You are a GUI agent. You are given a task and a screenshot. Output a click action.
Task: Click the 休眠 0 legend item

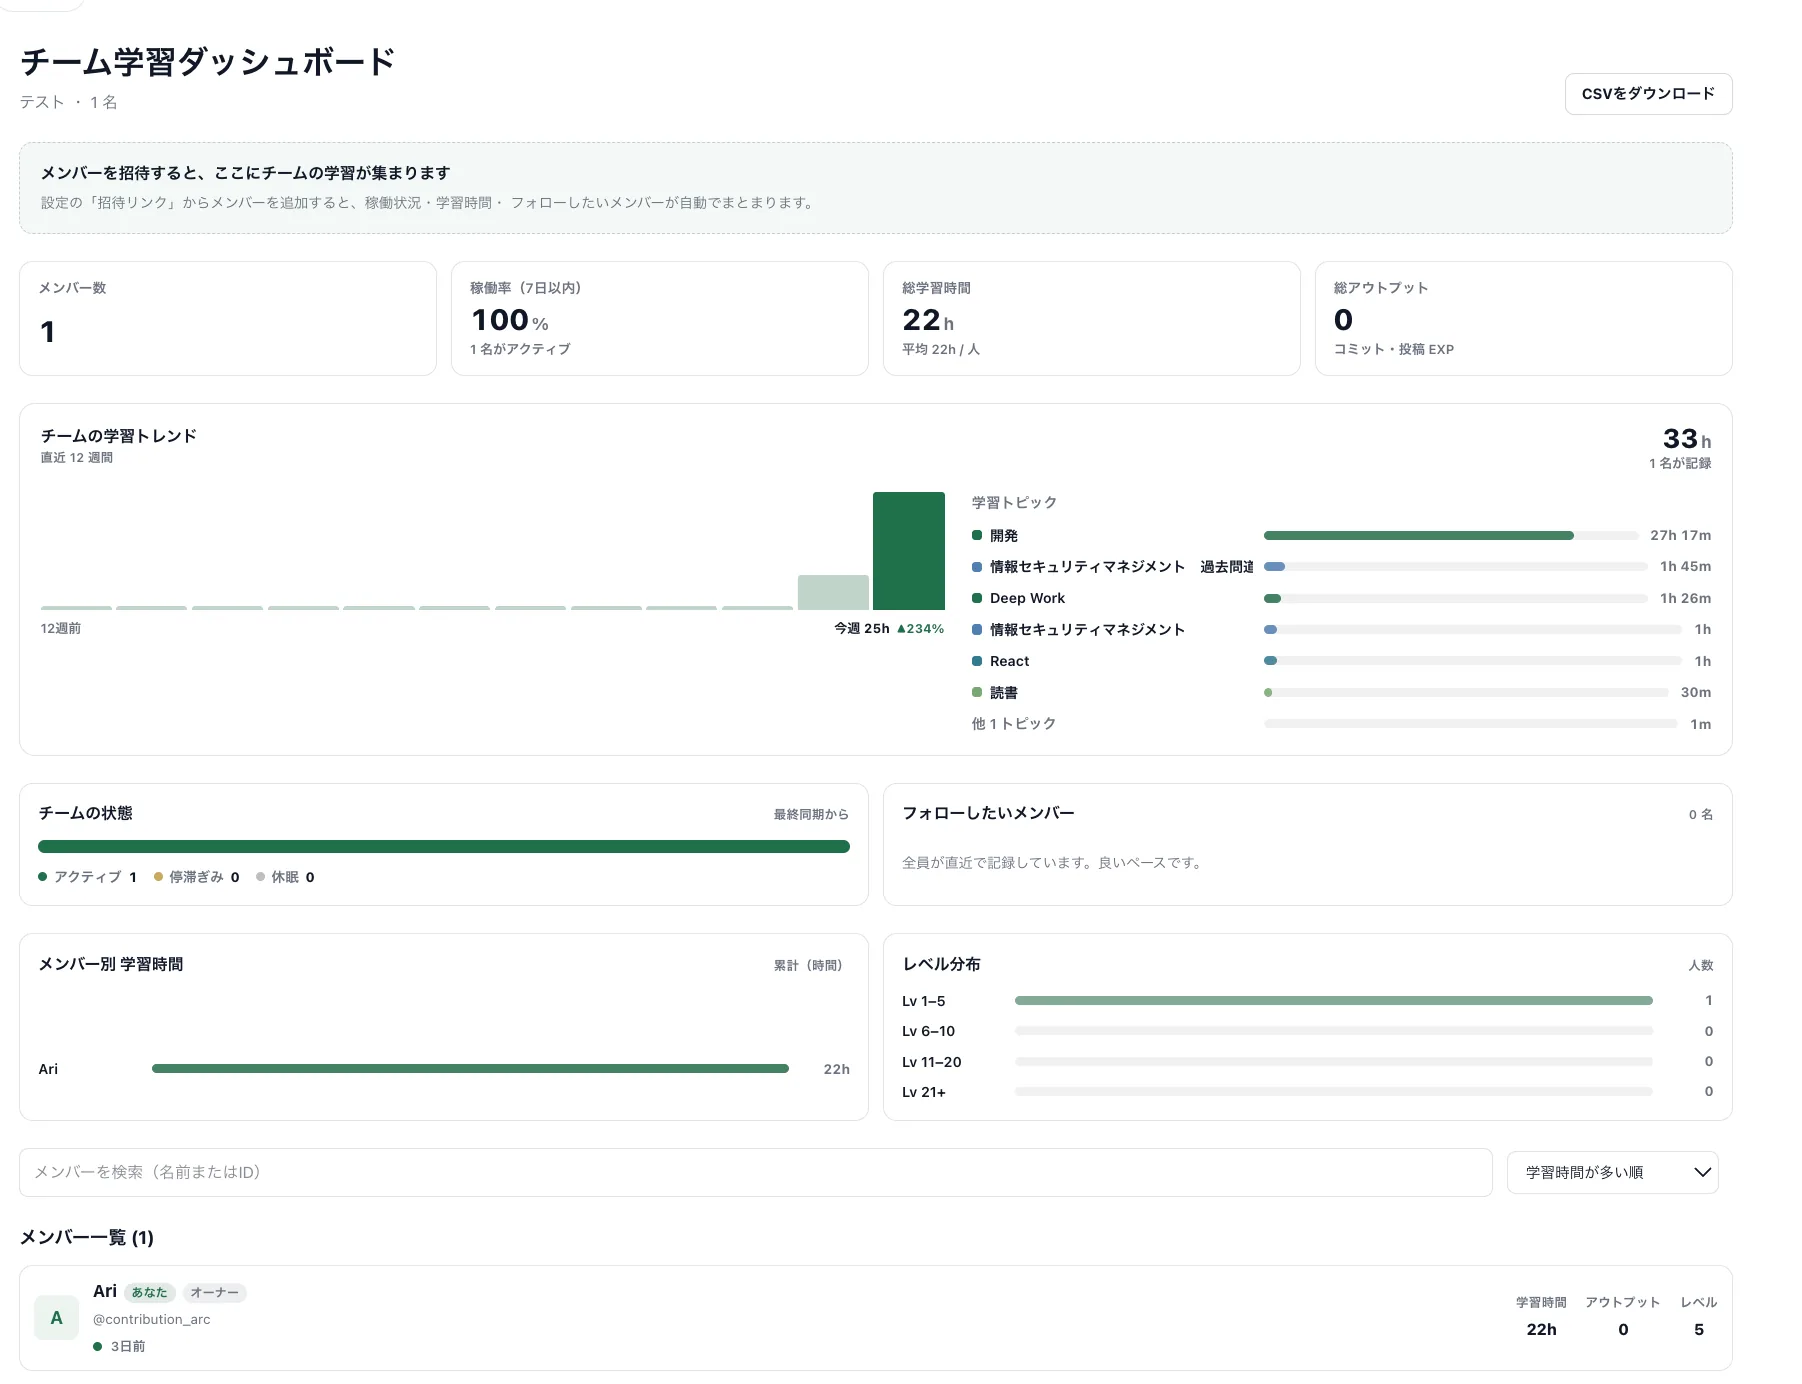tap(285, 877)
